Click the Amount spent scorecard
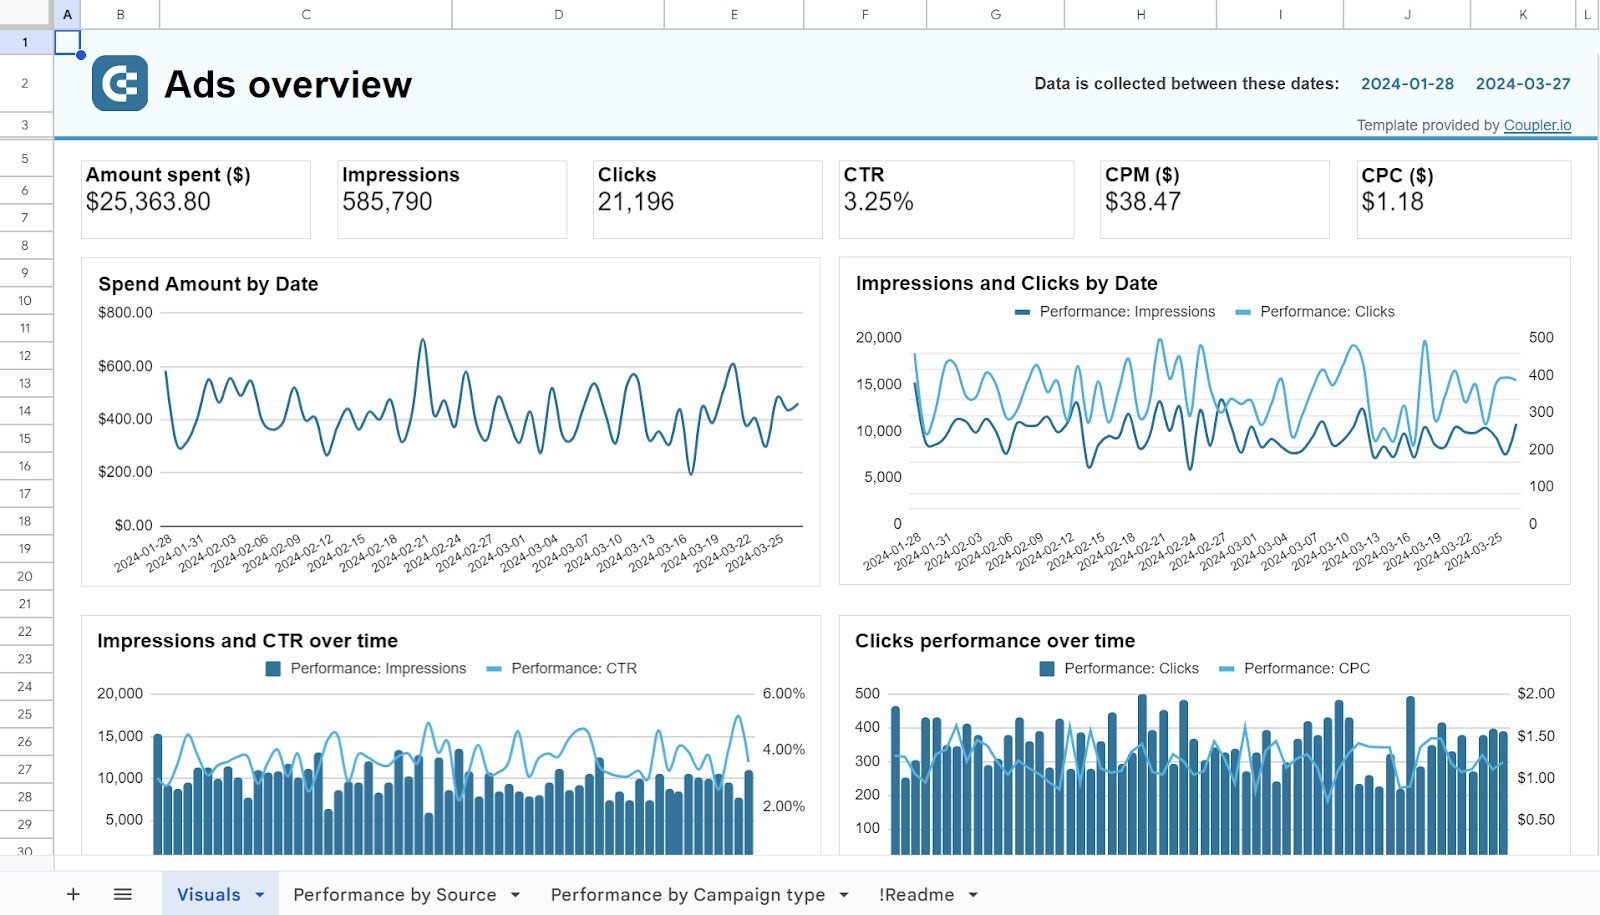1600x915 pixels. [x=195, y=198]
